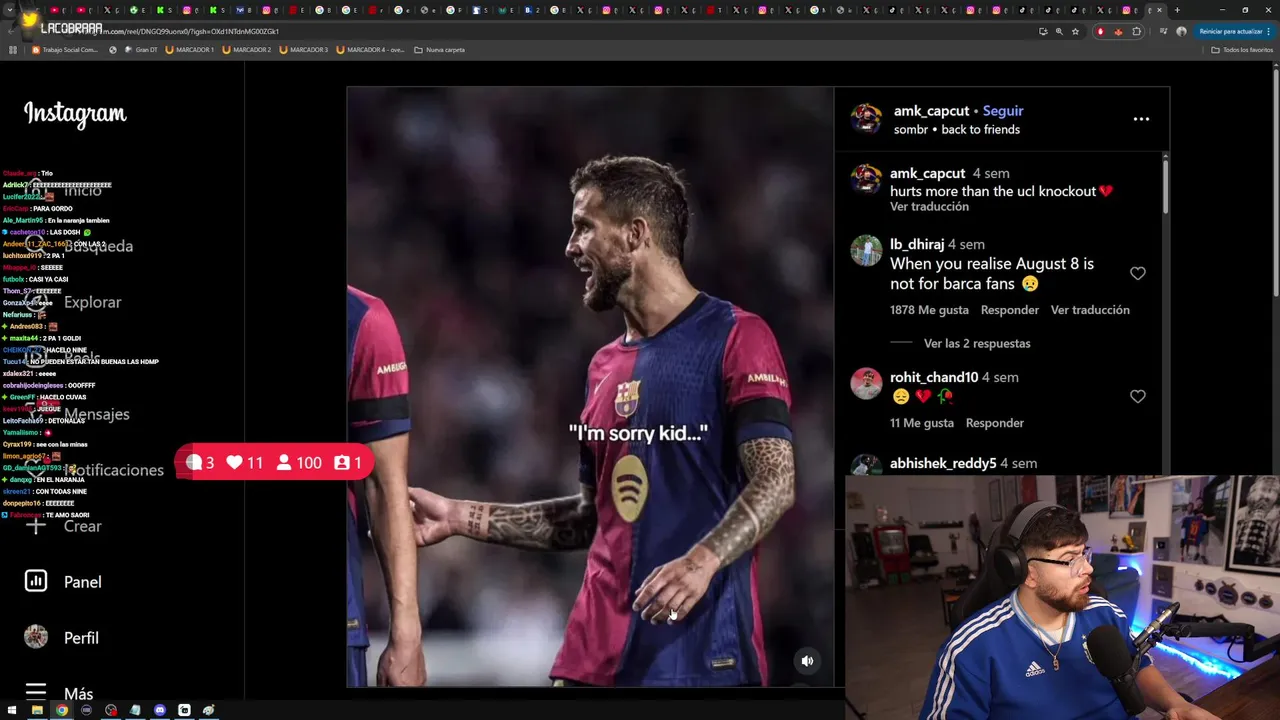This screenshot has height=720, width=1280.
Task: Open the Panel dashboard icon in sidebar
Action: click(x=36, y=581)
